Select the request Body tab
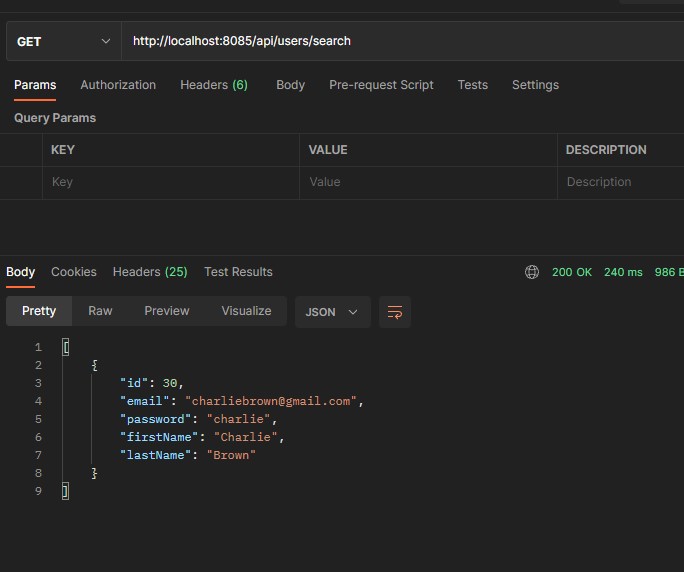 click(290, 85)
